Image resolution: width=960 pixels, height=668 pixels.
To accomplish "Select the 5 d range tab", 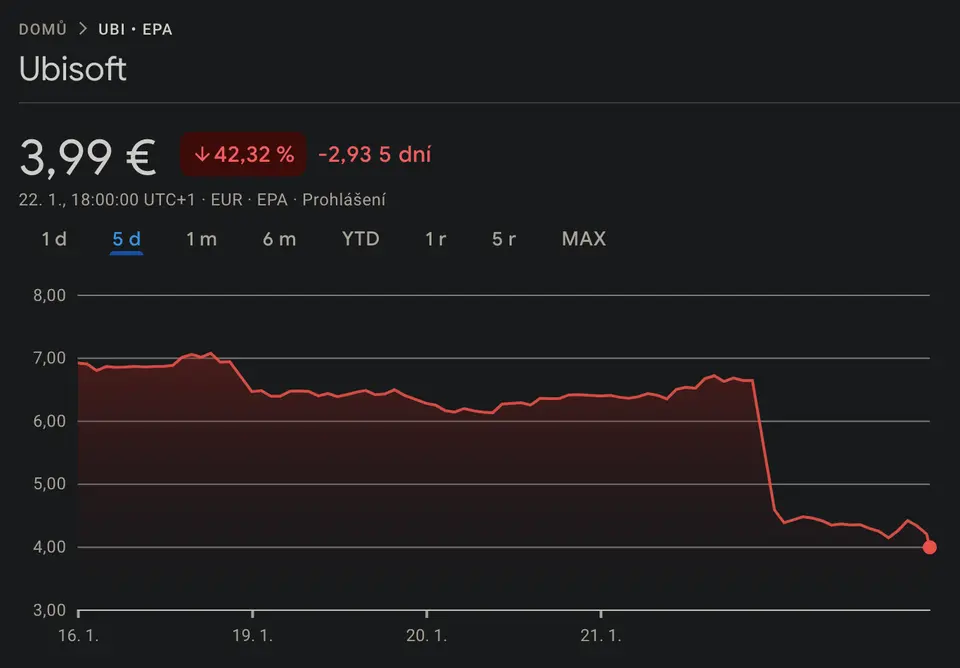I will pos(126,239).
